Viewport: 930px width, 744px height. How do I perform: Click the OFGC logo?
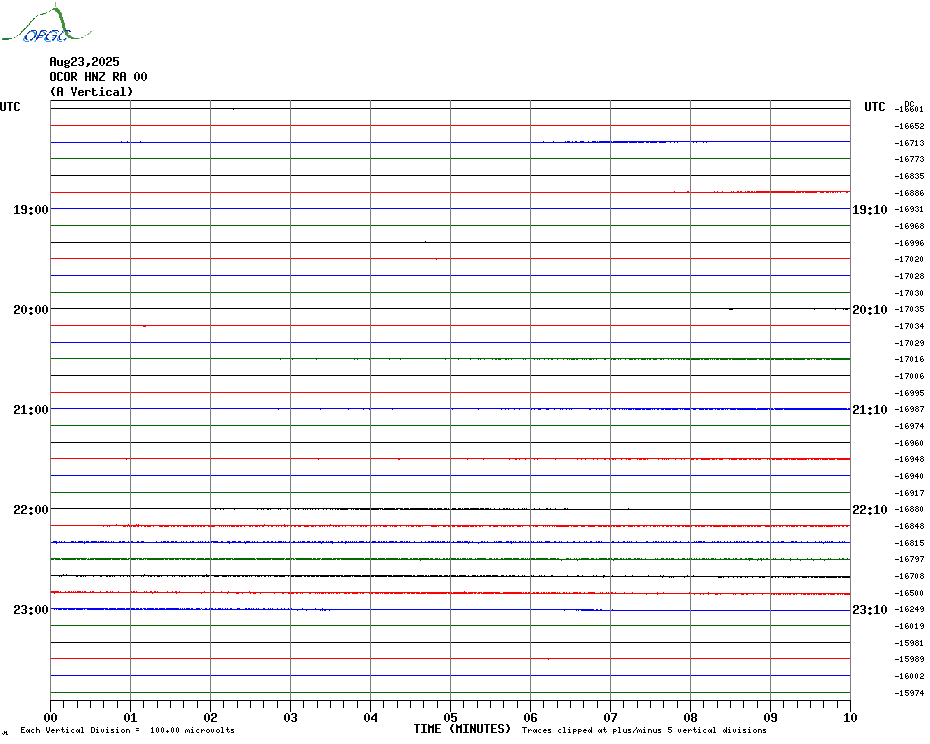[47, 24]
